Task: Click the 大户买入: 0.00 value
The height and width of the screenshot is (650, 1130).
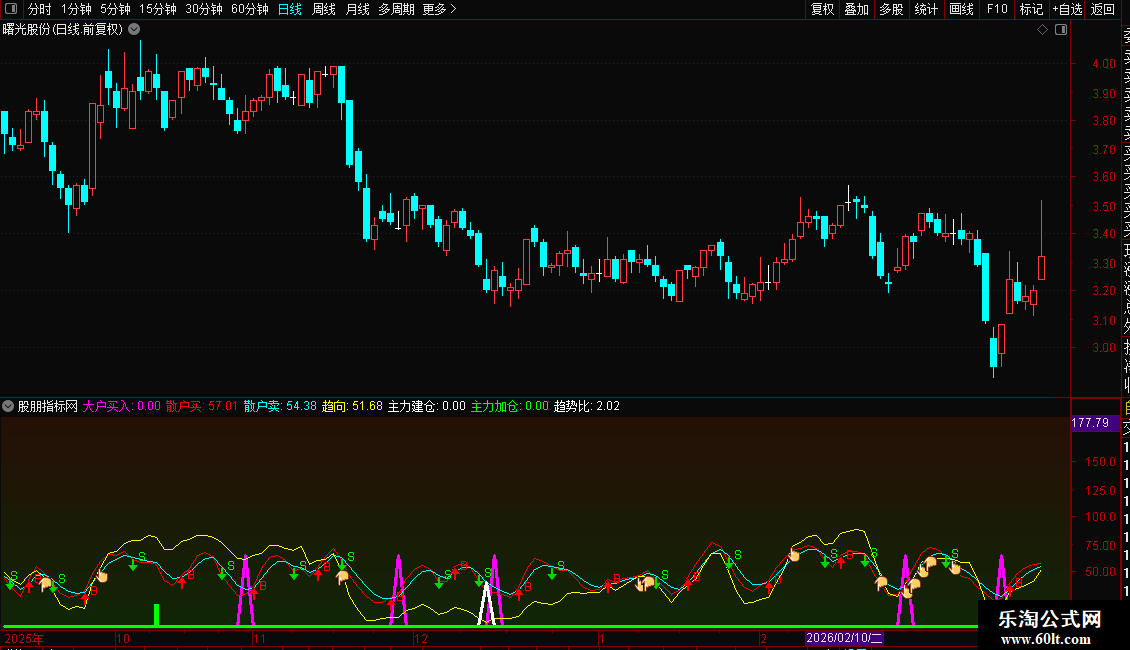Action: point(121,406)
